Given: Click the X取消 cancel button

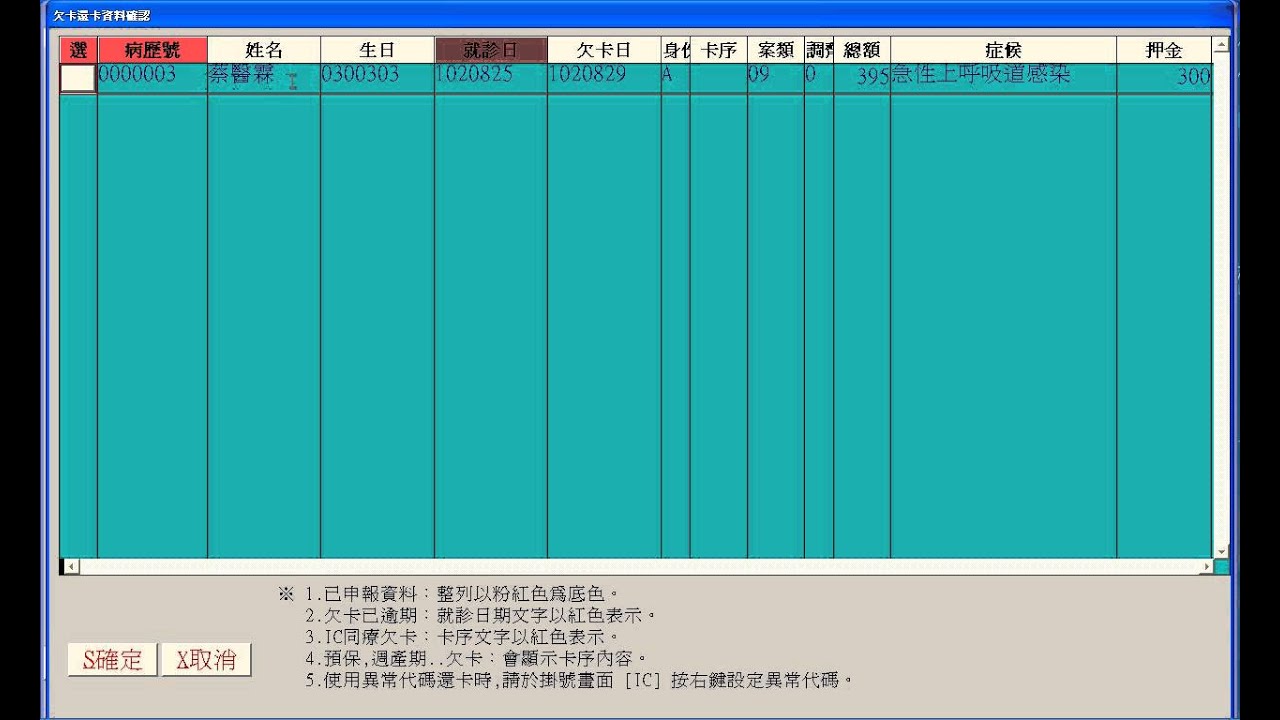Looking at the screenshot, I should pos(206,660).
